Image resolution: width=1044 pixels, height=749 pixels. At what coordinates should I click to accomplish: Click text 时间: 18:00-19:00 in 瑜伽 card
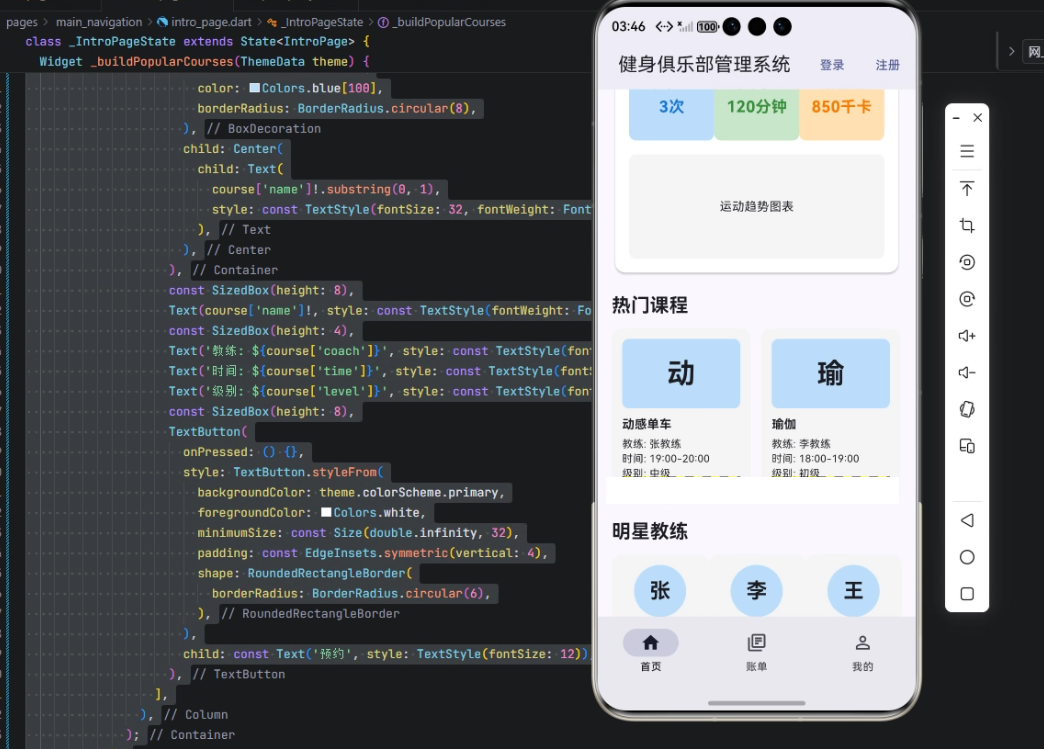click(x=815, y=458)
